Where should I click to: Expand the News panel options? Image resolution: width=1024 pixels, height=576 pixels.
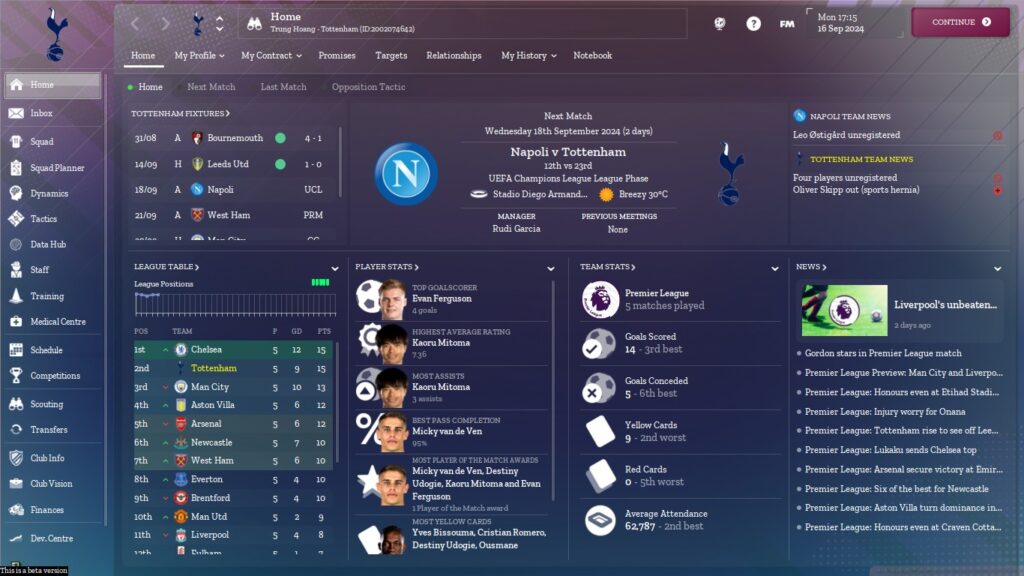point(997,268)
